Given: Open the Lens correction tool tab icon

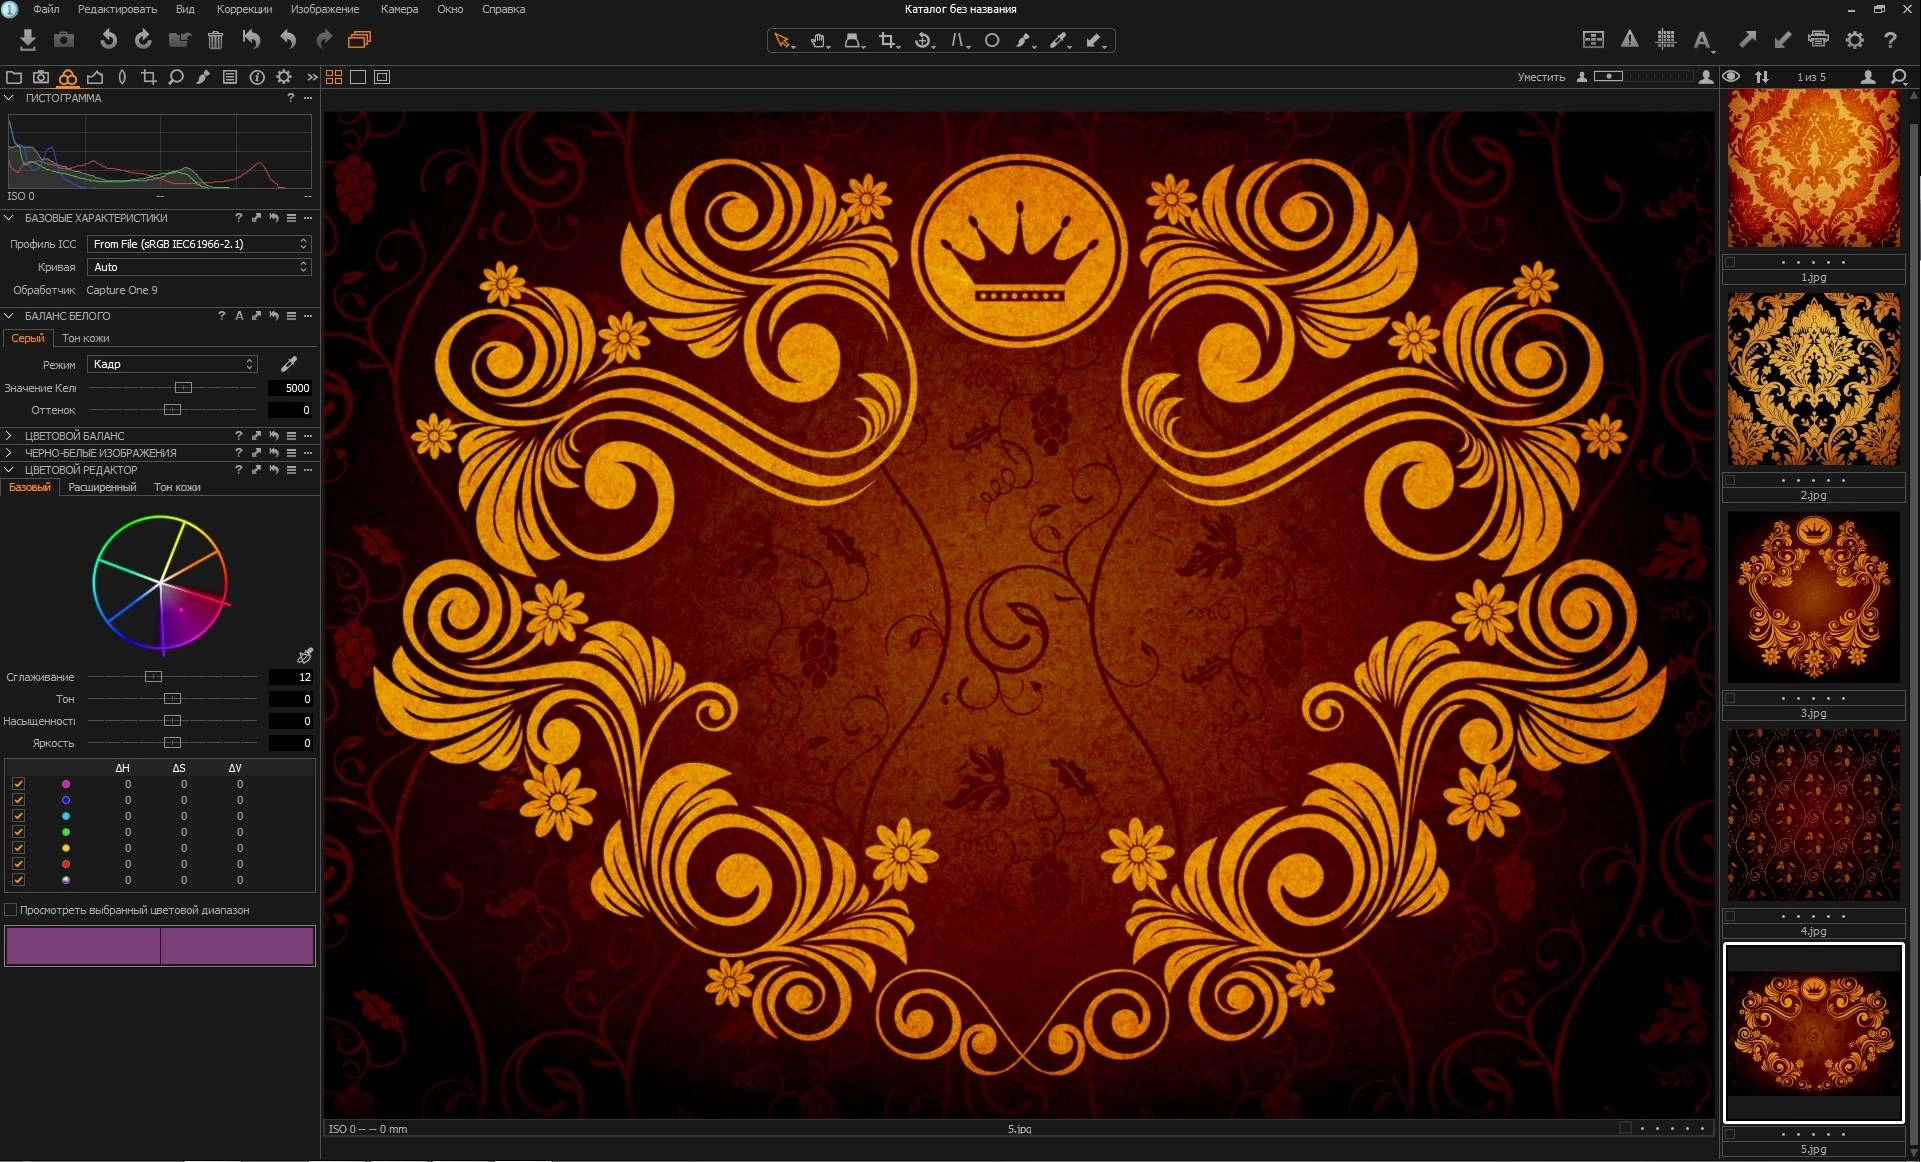Looking at the screenshot, I should point(122,77).
